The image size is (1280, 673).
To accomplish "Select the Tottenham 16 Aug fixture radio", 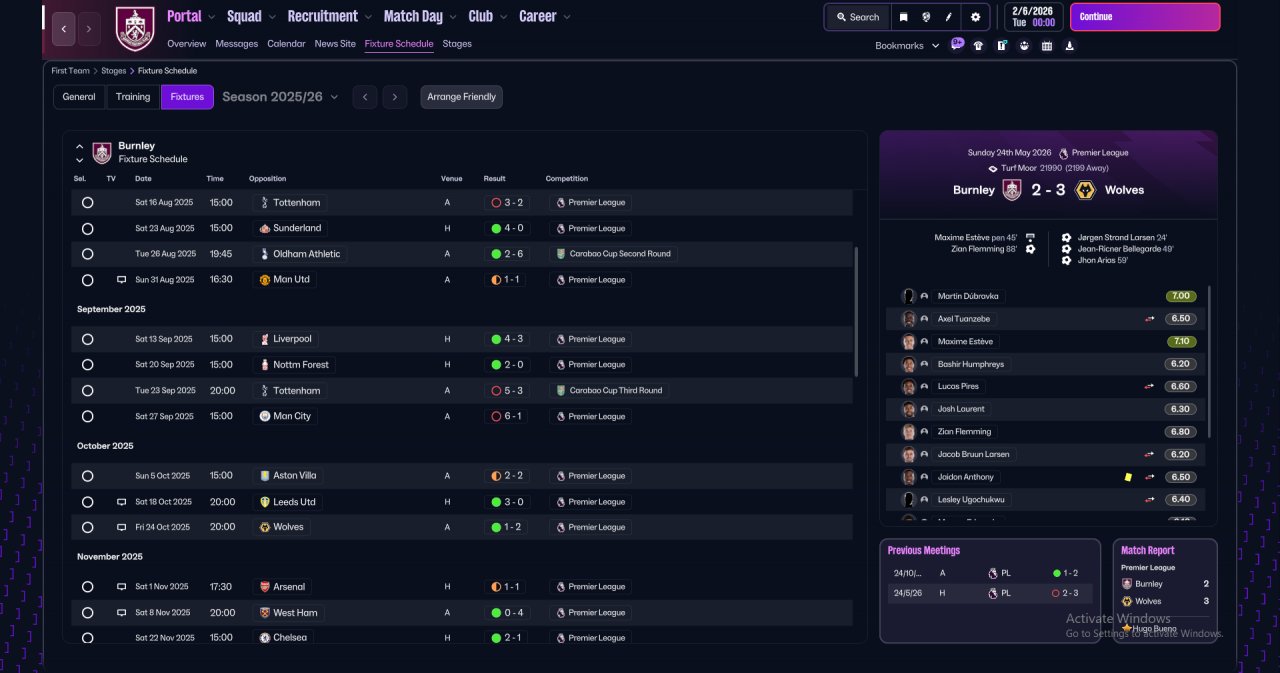I will [x=88, y=202].
